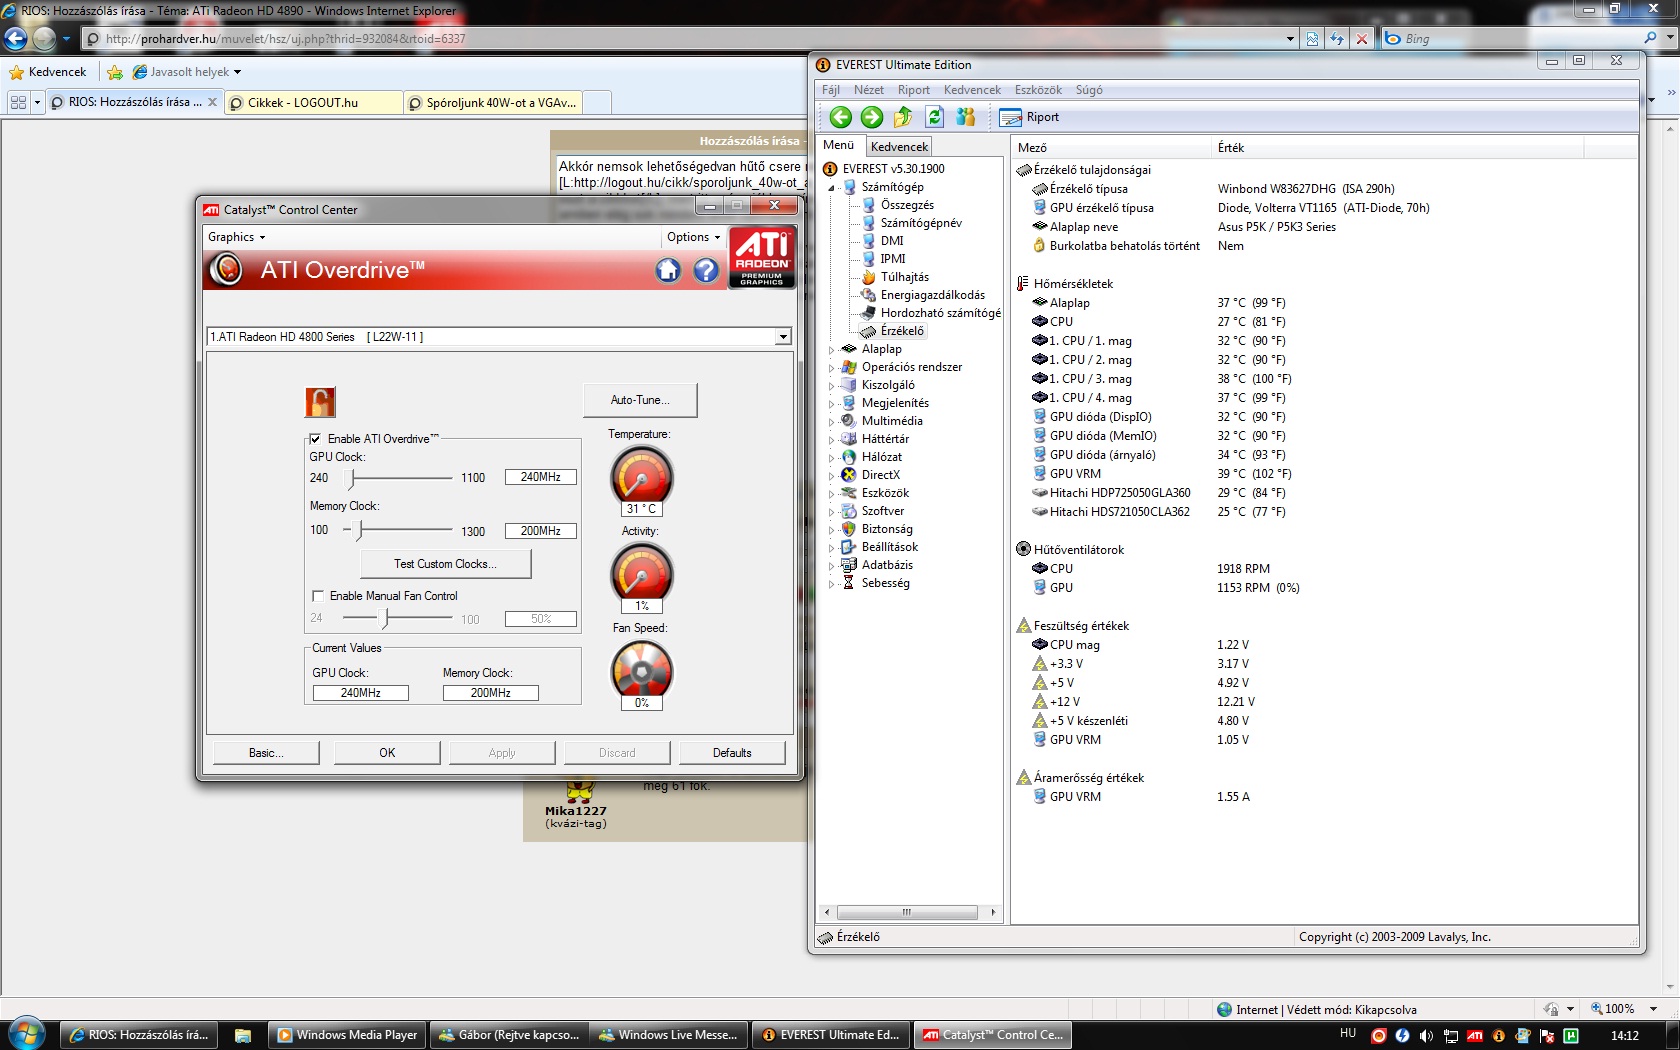Open the graphics adapter selection dropdown
Screen dimensions: 1680x1050
click(x=783, y=337)
